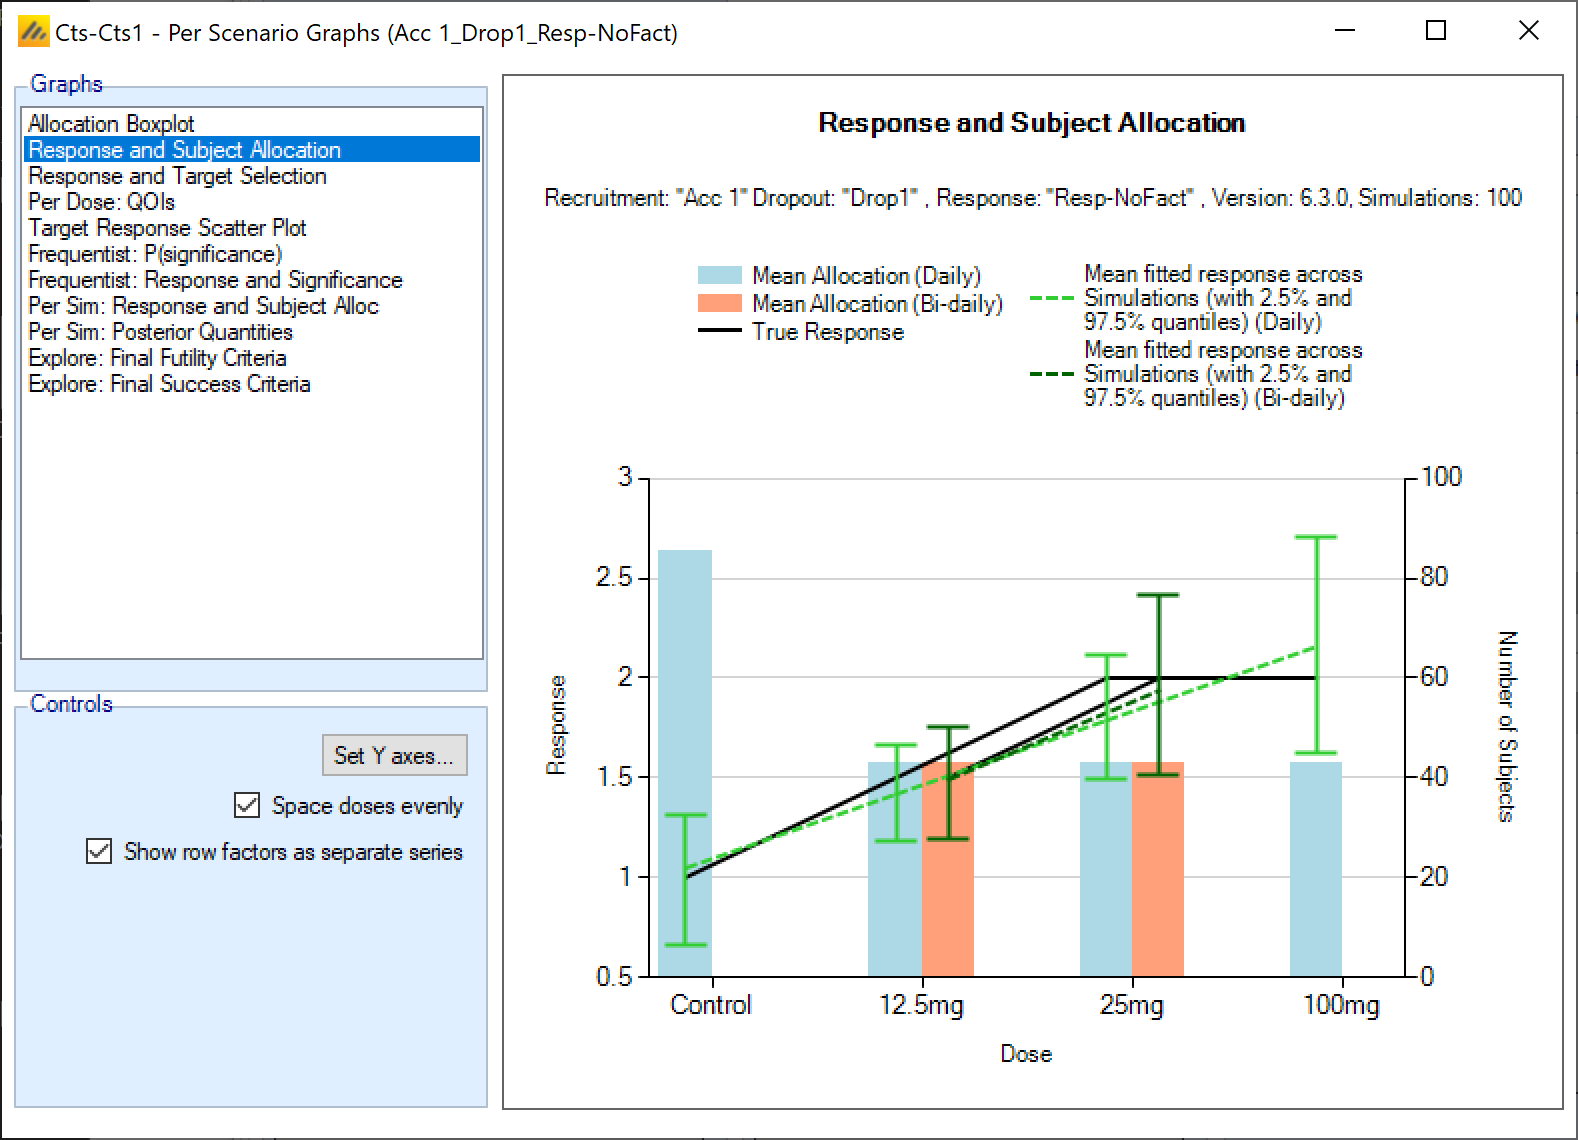The width and height of the screenshot is (1578, 1140).
Task: Select Per Sim: Response and Subject Alloc
Action: click(x=203, y=306)
